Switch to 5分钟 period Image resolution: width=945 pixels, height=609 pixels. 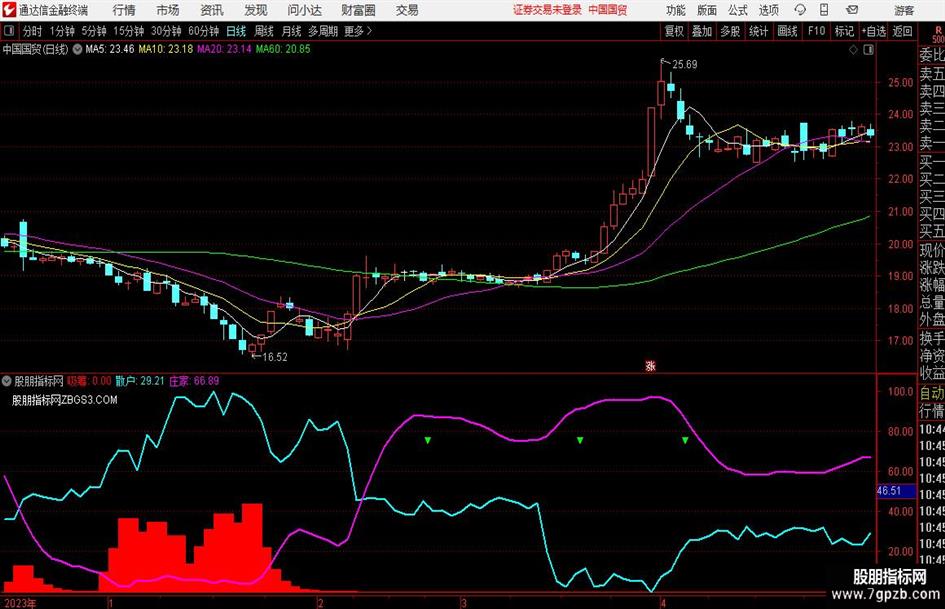pos(93,31)
